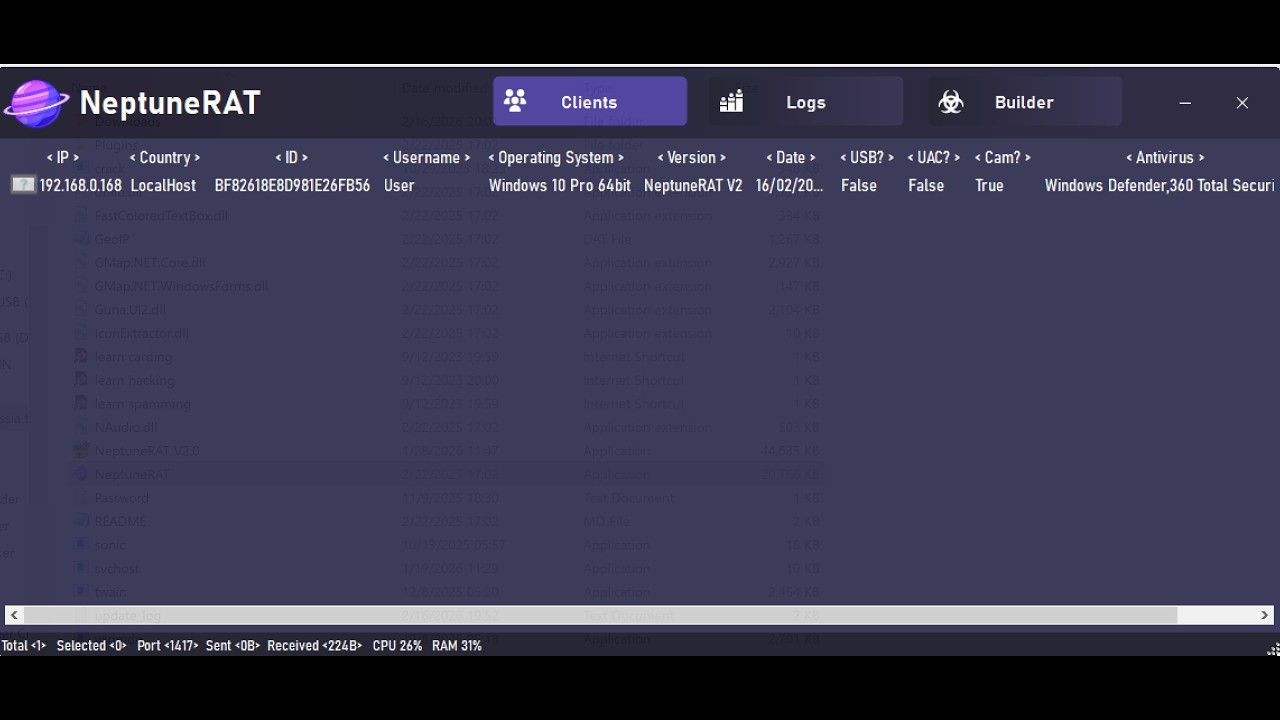Click the bar chart icon beside Logs
This screenshot has height=720, width=1280.
(731, 101)
